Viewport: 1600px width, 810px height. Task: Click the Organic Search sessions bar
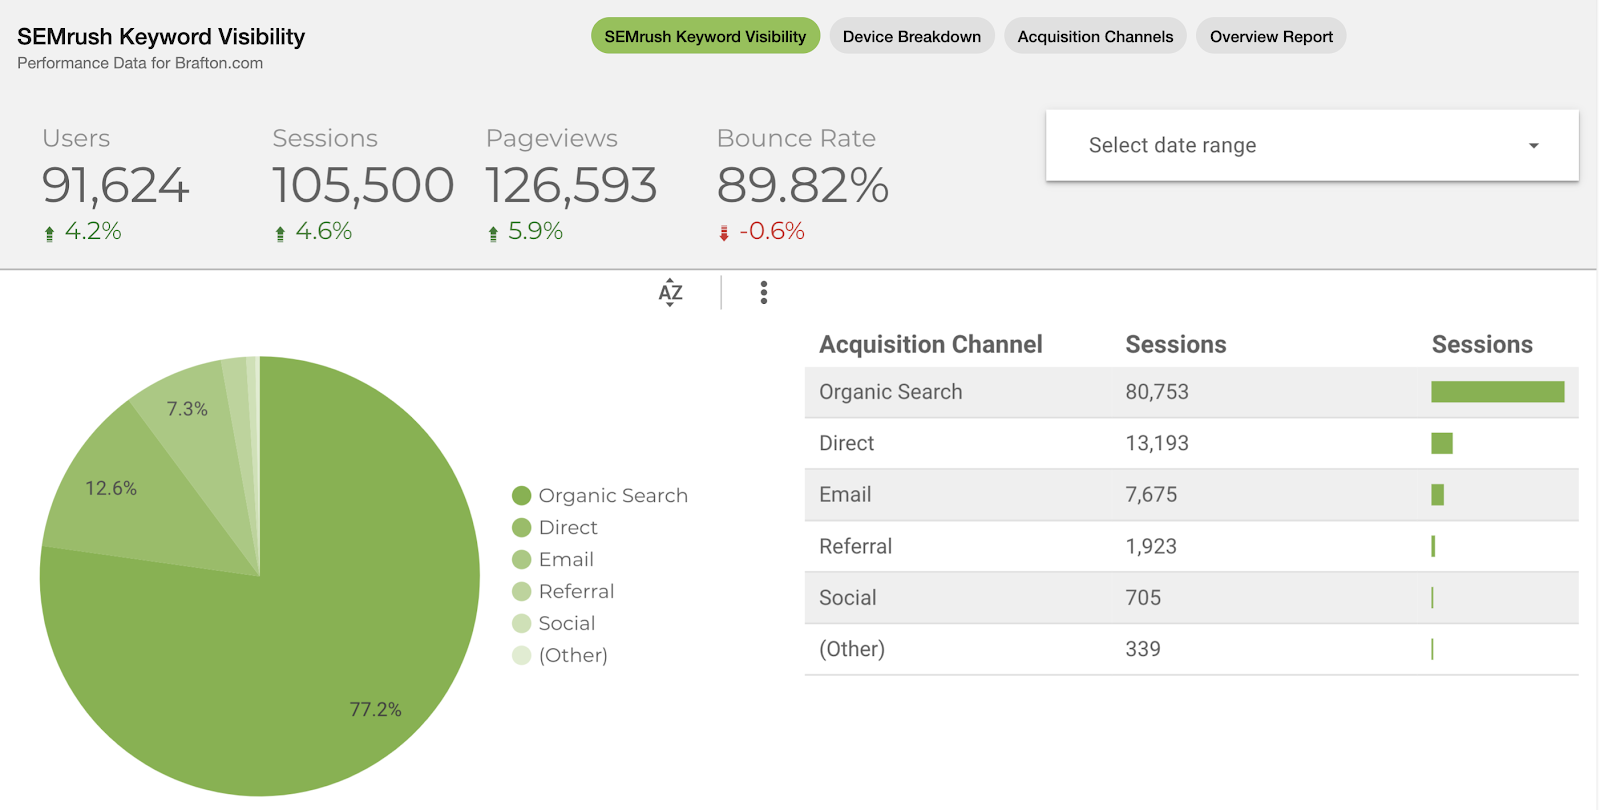pos(1497,392)
